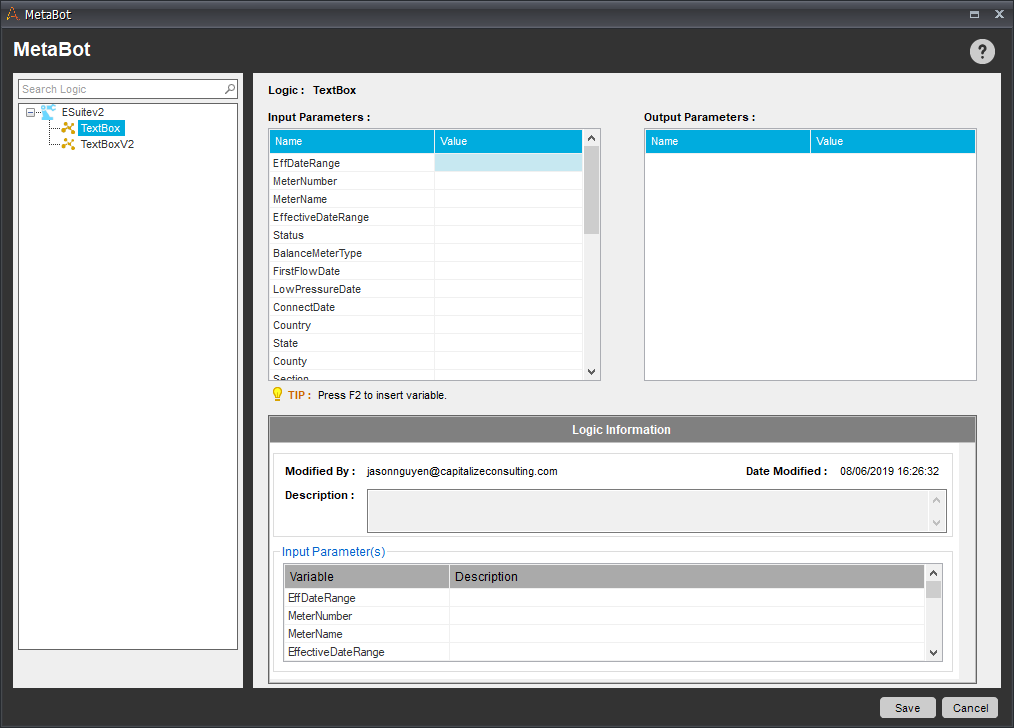Click the Save button
This screenshot has height=728, width=1014.
point(907,708)
